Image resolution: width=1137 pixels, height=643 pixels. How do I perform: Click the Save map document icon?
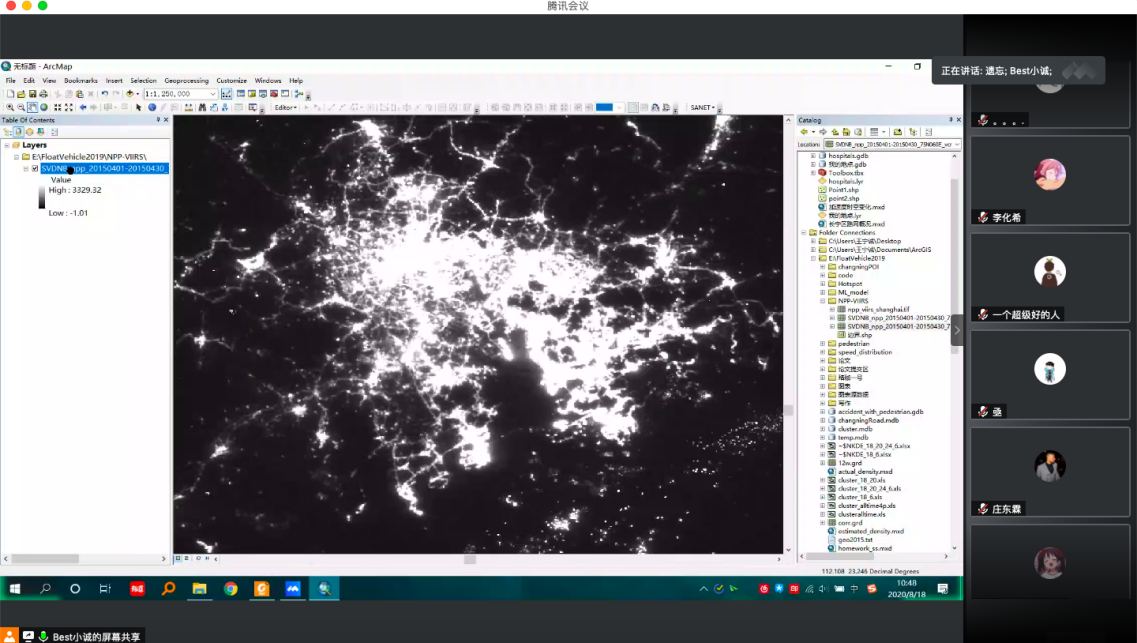click(x=32, y=94)
